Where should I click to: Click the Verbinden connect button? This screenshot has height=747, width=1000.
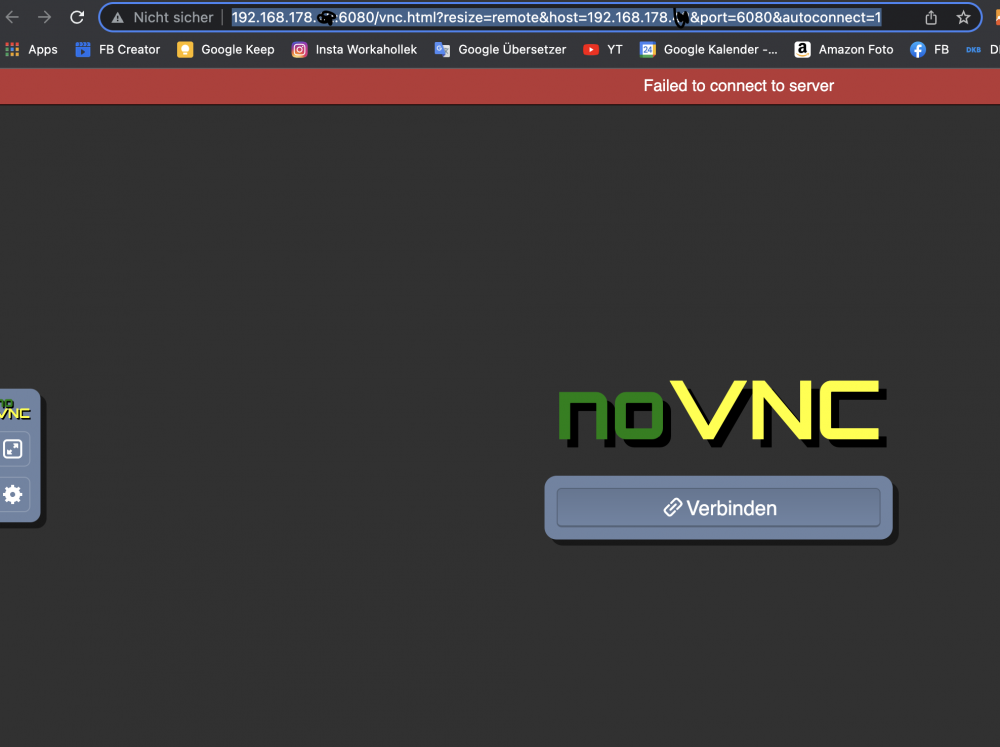point(719,508)
